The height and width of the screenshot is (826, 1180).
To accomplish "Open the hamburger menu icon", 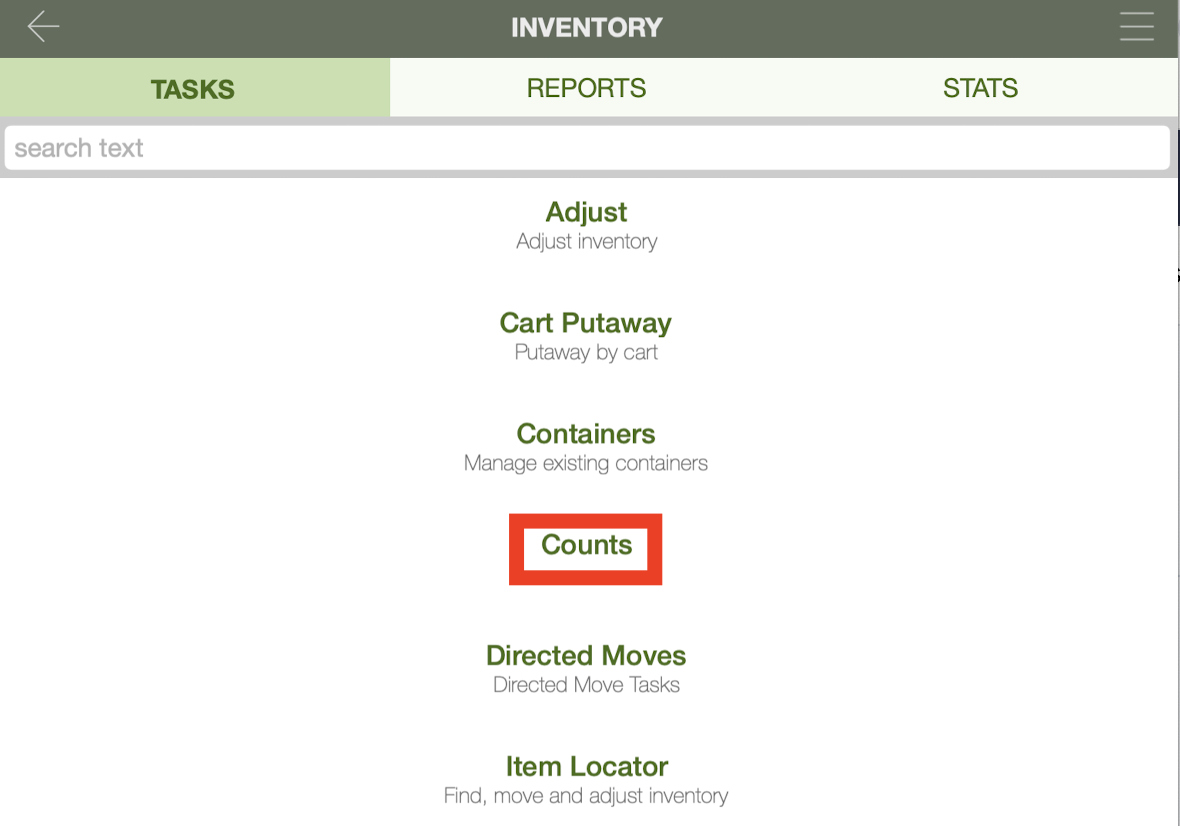I will click(1137, 27).
